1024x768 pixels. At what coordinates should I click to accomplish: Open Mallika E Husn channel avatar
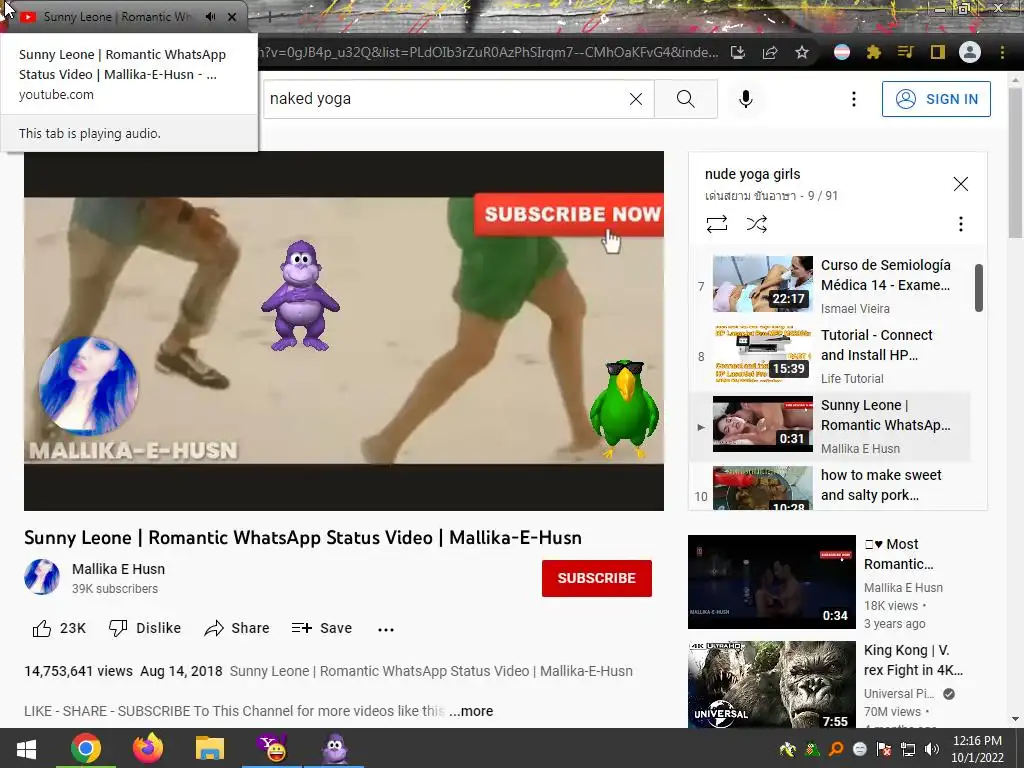42,577
